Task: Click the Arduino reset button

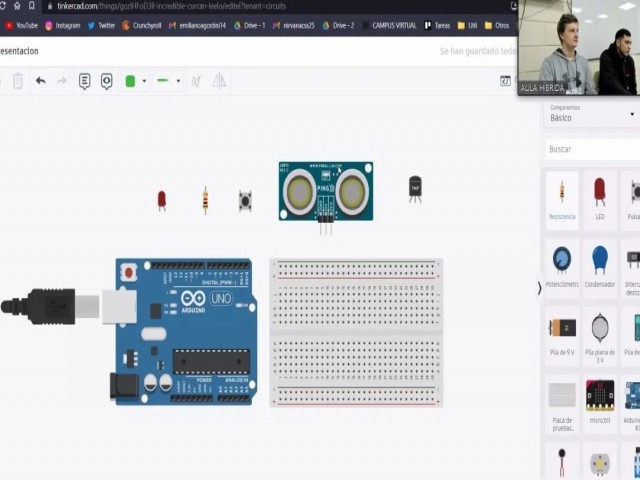Action: 129,272
